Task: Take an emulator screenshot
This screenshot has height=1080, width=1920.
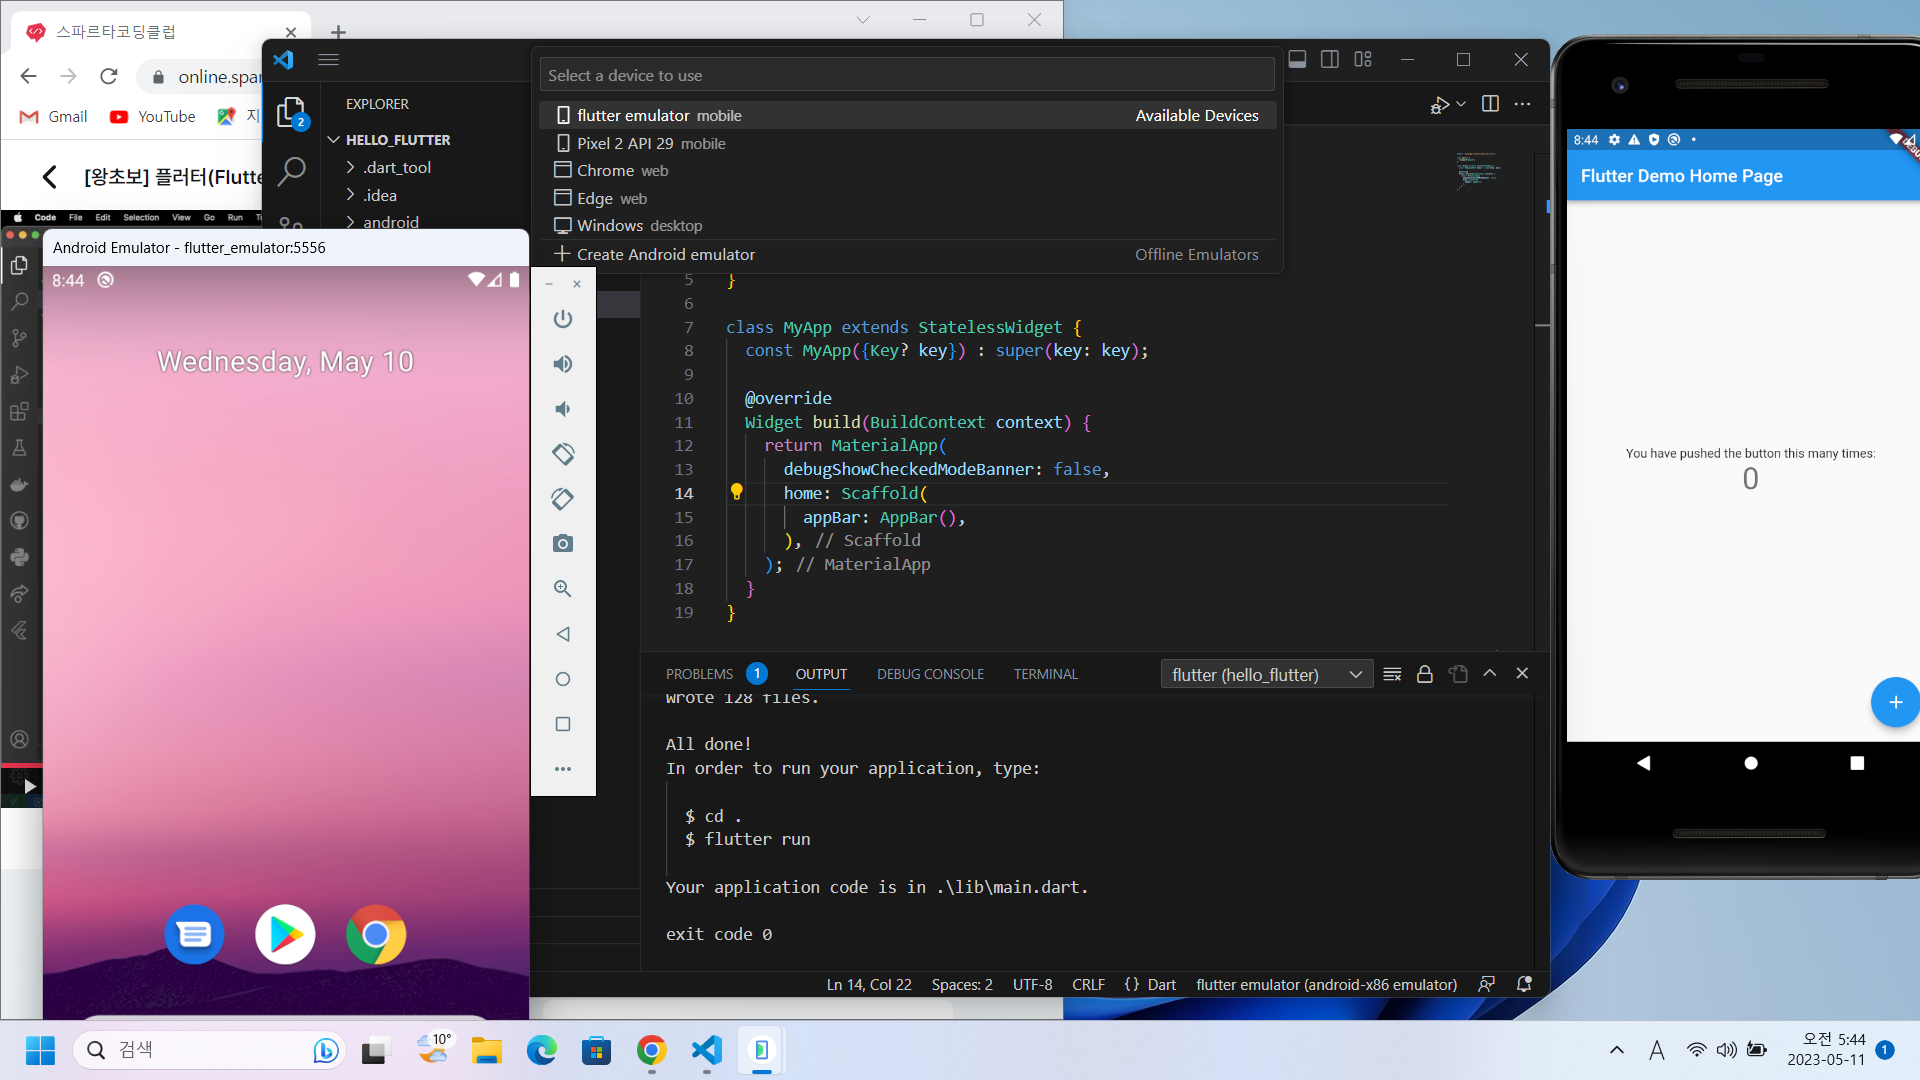Action: (x=563, y=544)
